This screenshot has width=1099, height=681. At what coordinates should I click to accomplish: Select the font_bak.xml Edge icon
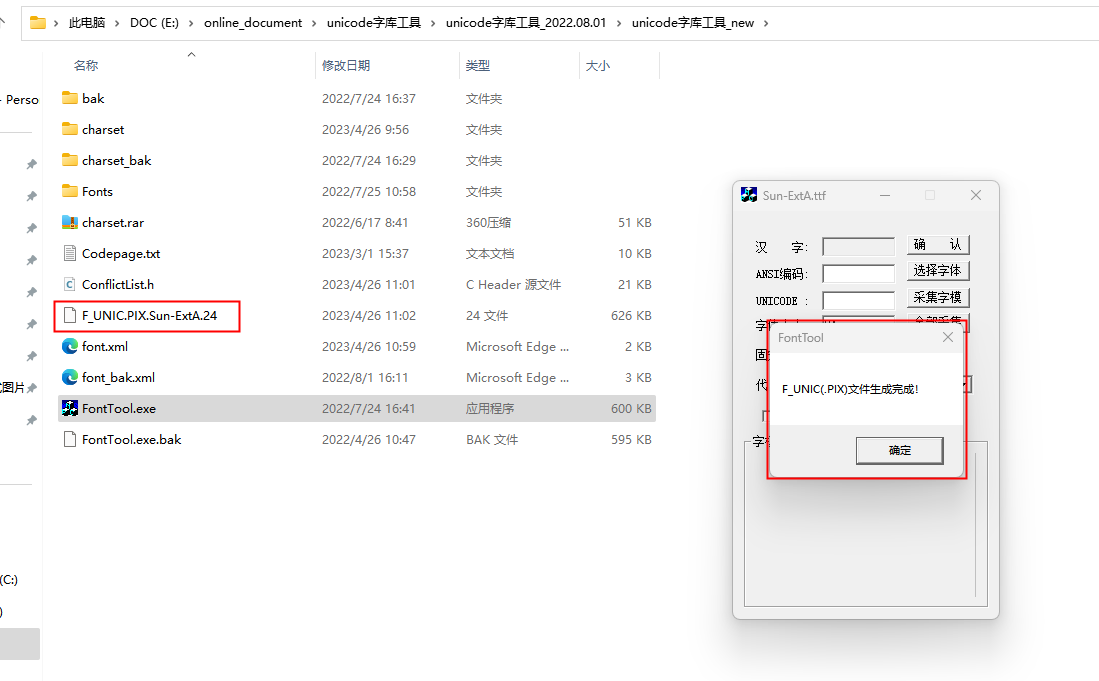[x=69, y=377]
